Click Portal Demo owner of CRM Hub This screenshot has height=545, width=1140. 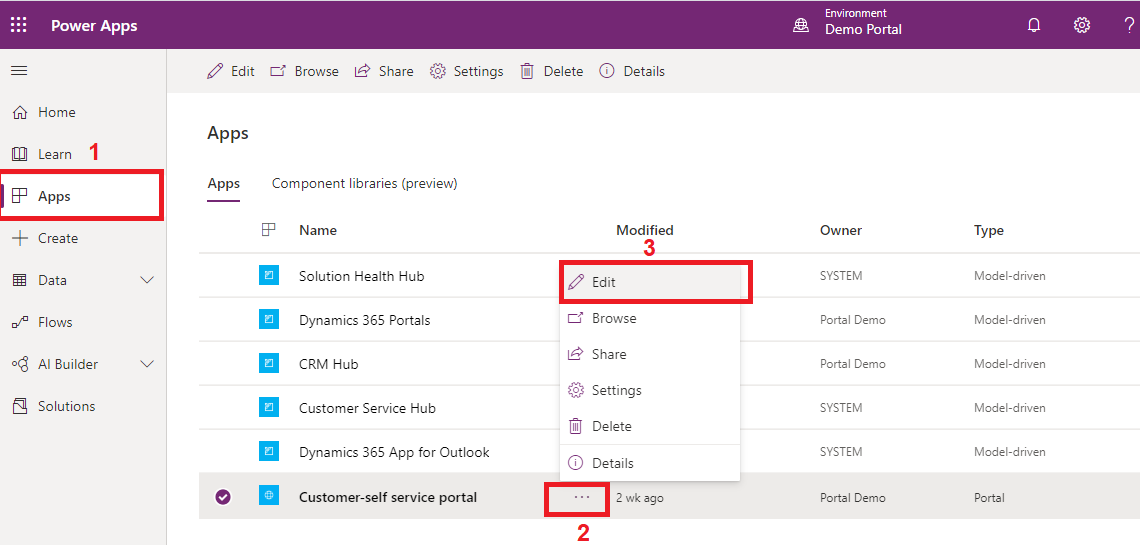[853, 364]
